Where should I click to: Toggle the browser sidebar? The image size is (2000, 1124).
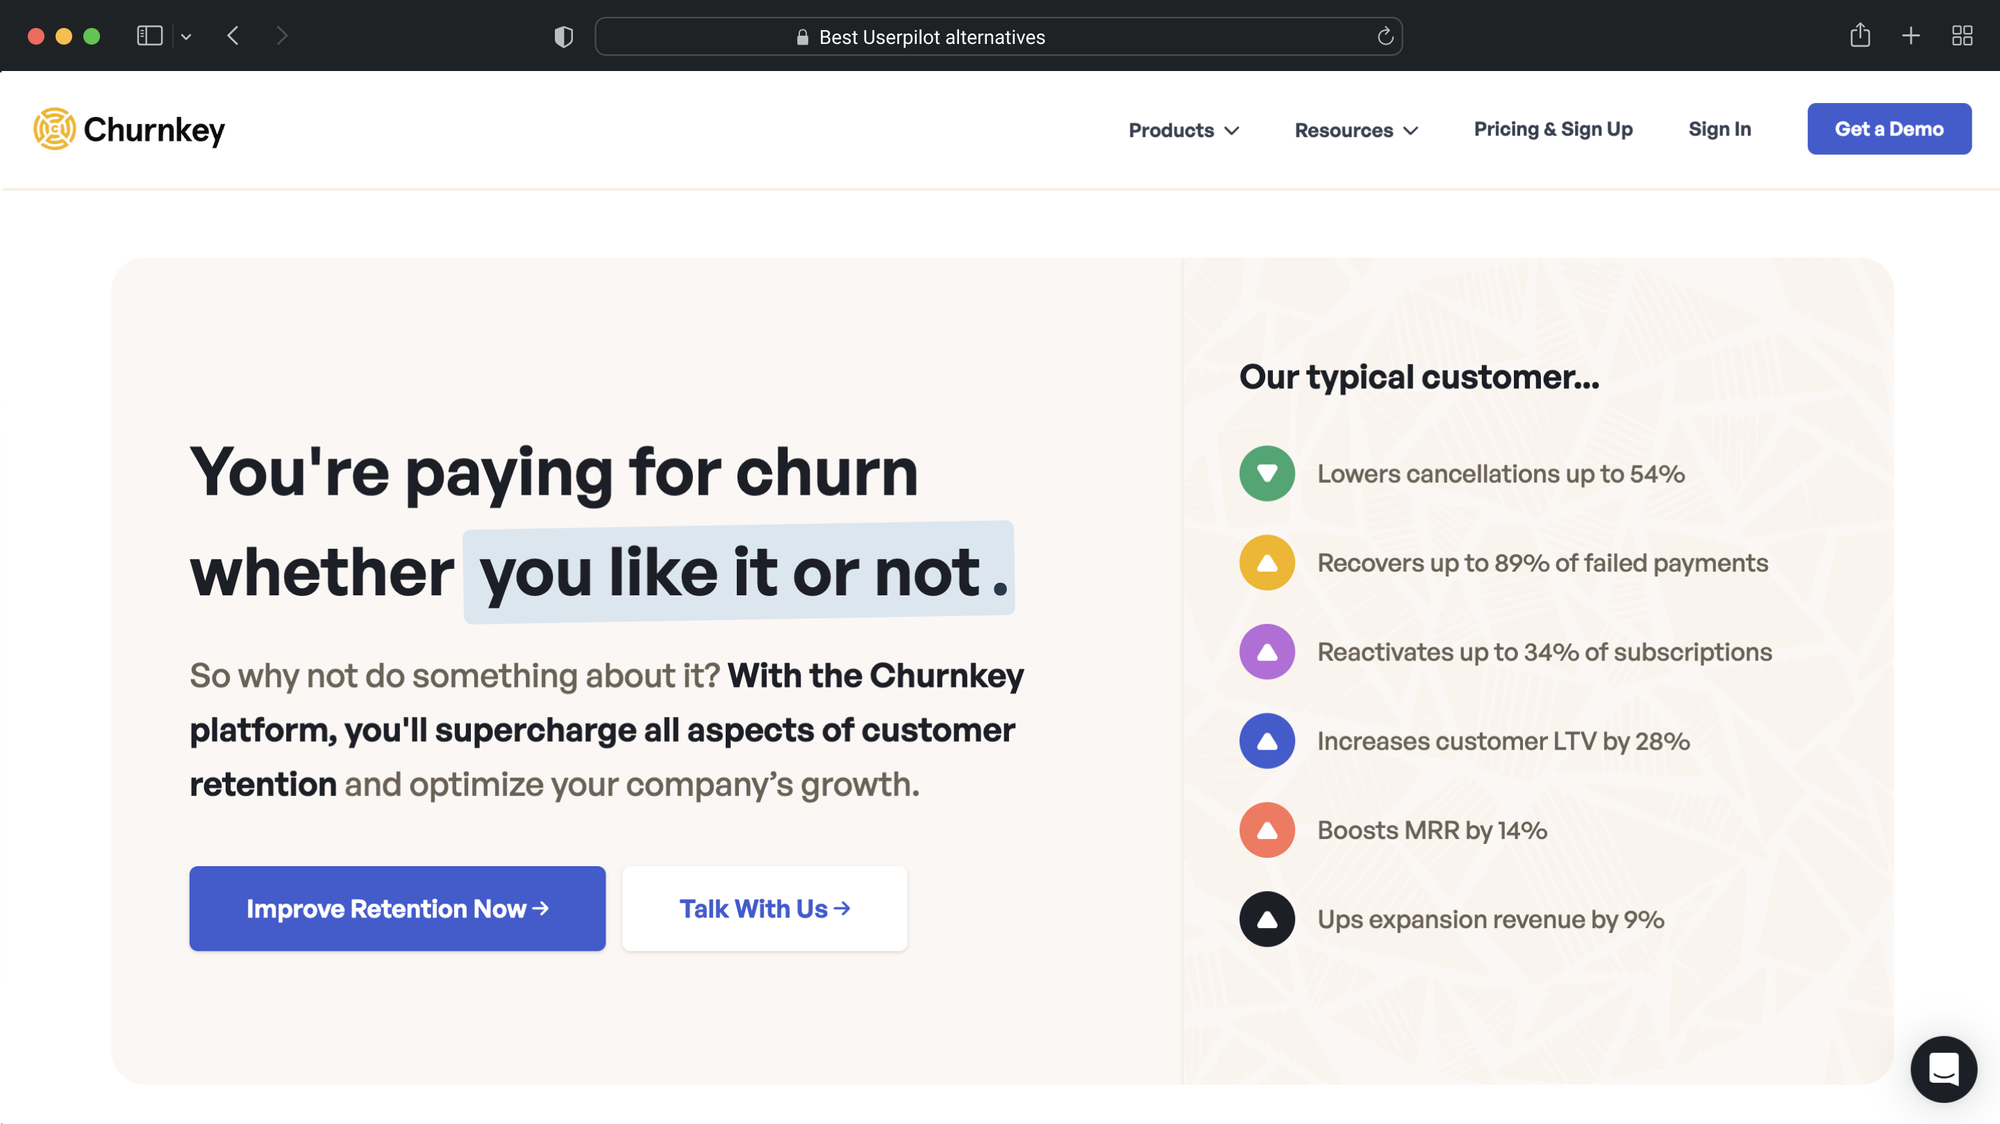pos(148,35)
